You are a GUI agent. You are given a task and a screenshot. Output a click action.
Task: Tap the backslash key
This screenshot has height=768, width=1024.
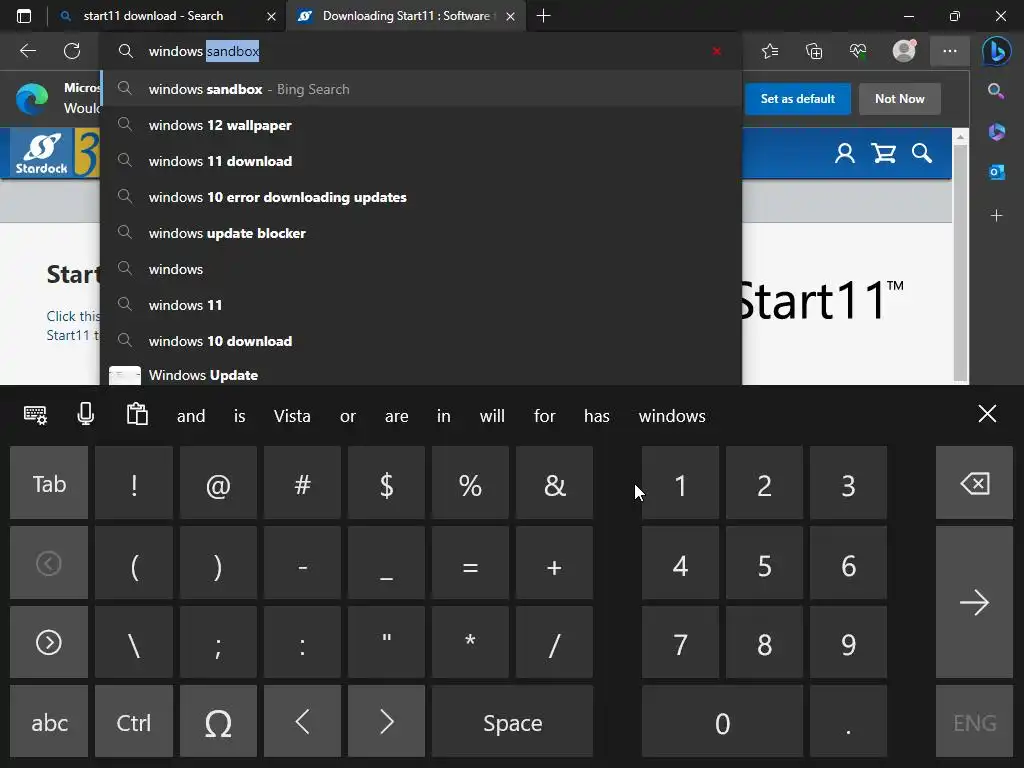tap(133, 642)
